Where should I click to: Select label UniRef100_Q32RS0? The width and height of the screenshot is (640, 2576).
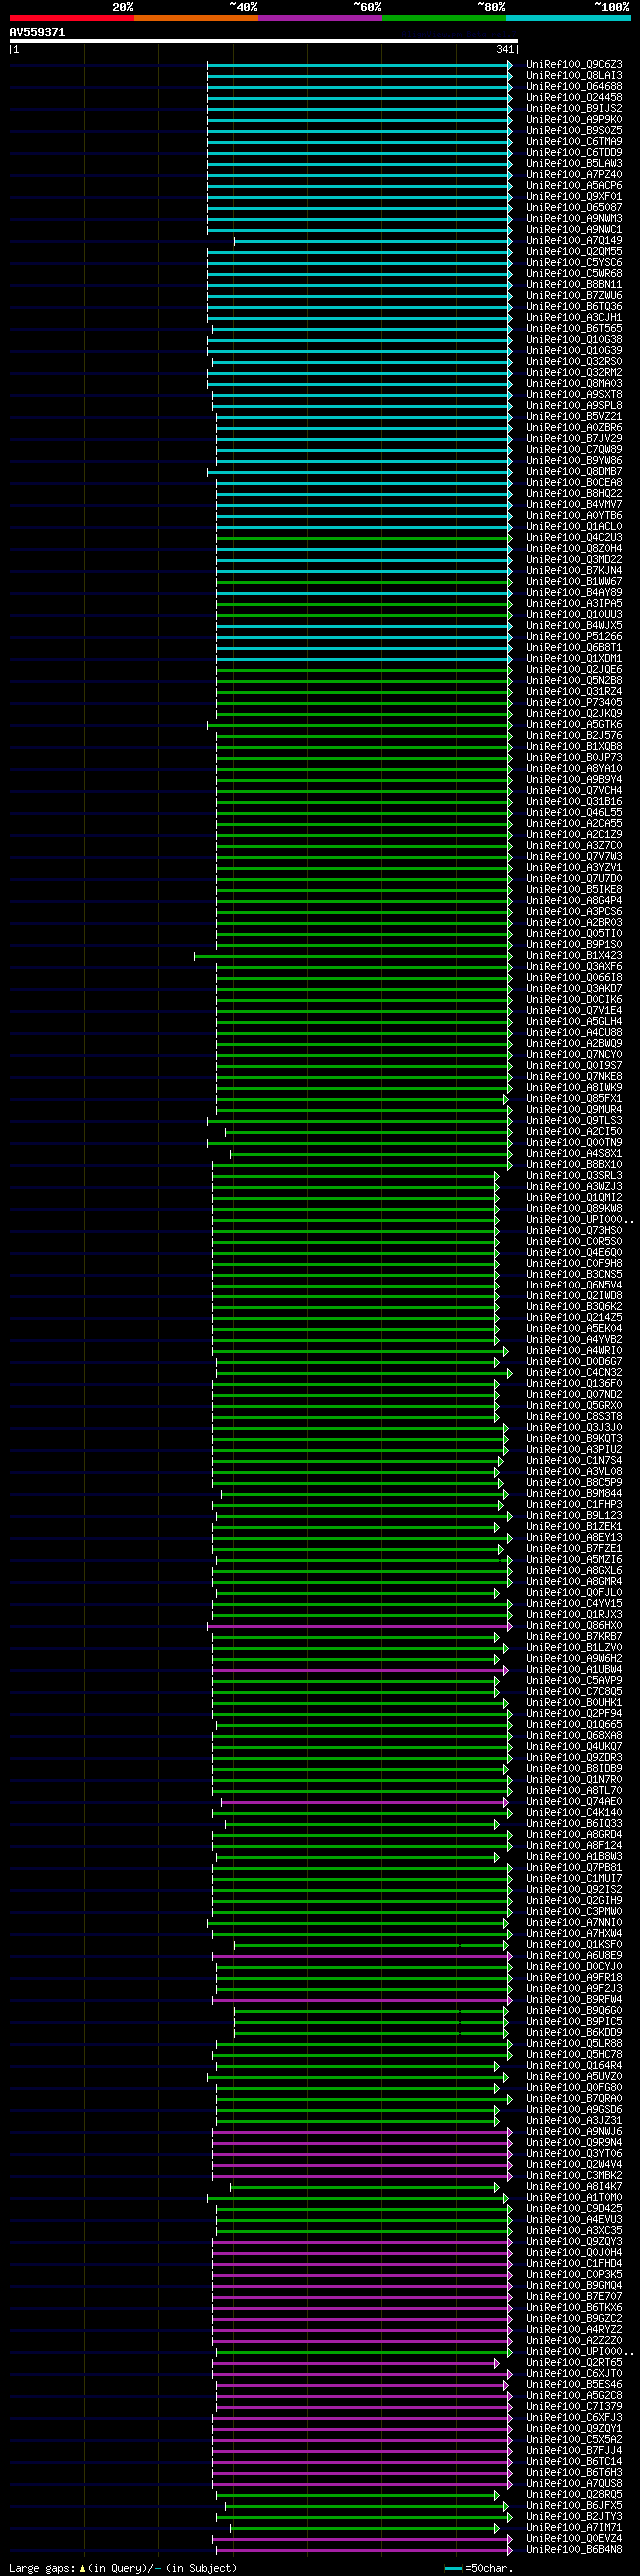(574, 362)
